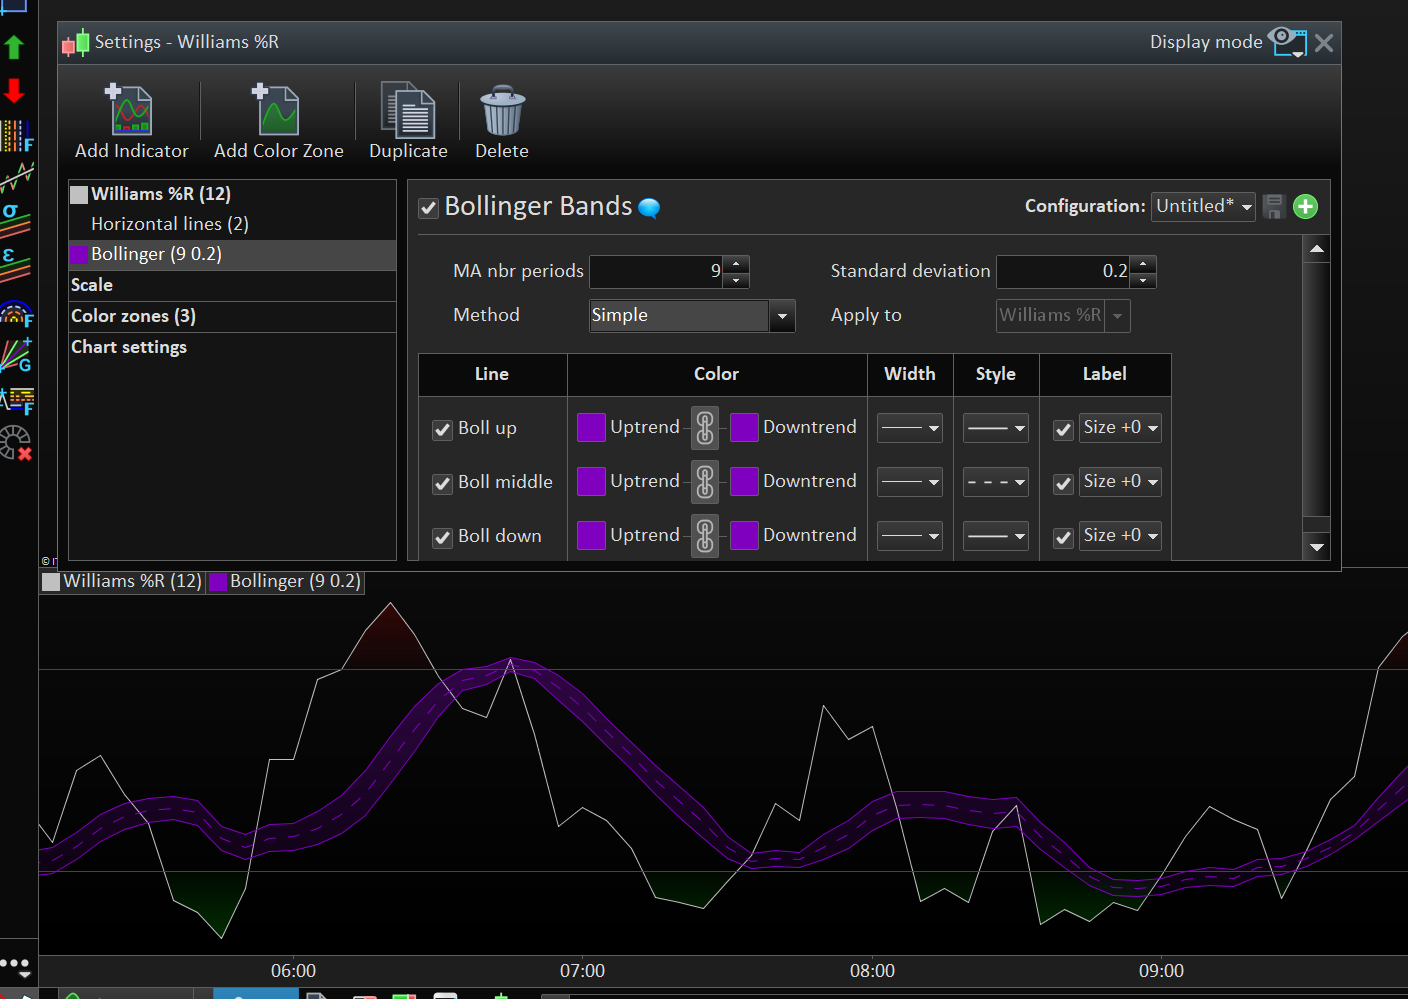1408x999 pixels.
Task: Click the Boll up color link chain icon
Action: 705,428
